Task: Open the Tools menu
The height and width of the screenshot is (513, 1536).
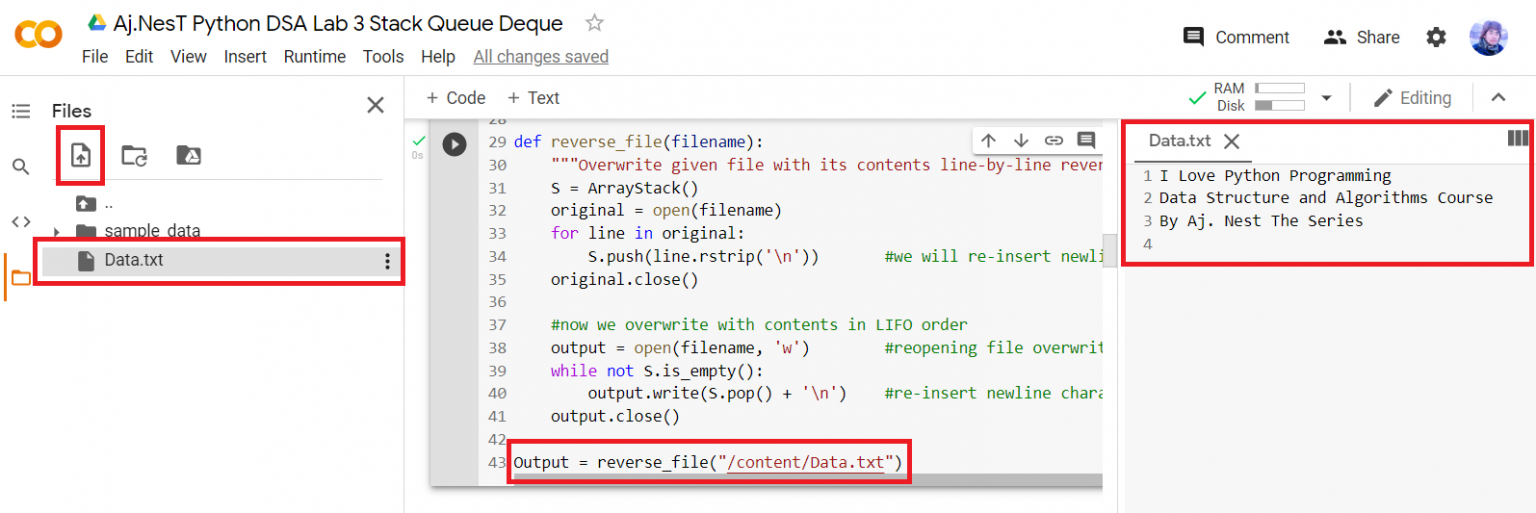Action: click(x=383, y=57)
